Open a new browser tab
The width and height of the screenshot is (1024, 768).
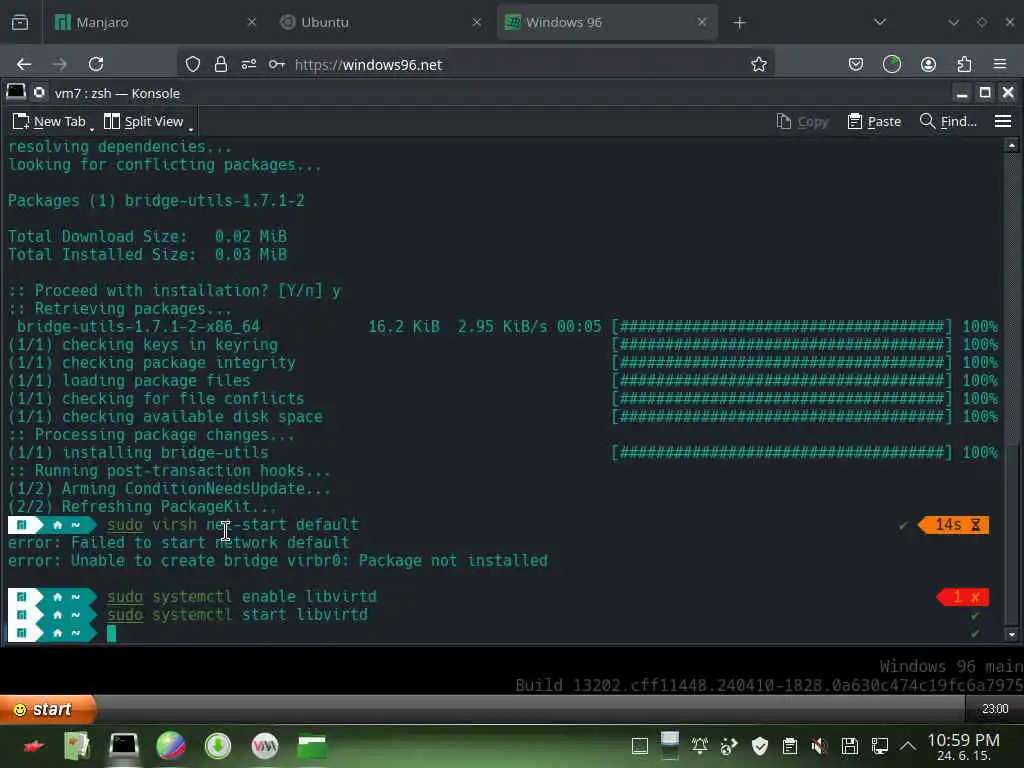point(739,23)
